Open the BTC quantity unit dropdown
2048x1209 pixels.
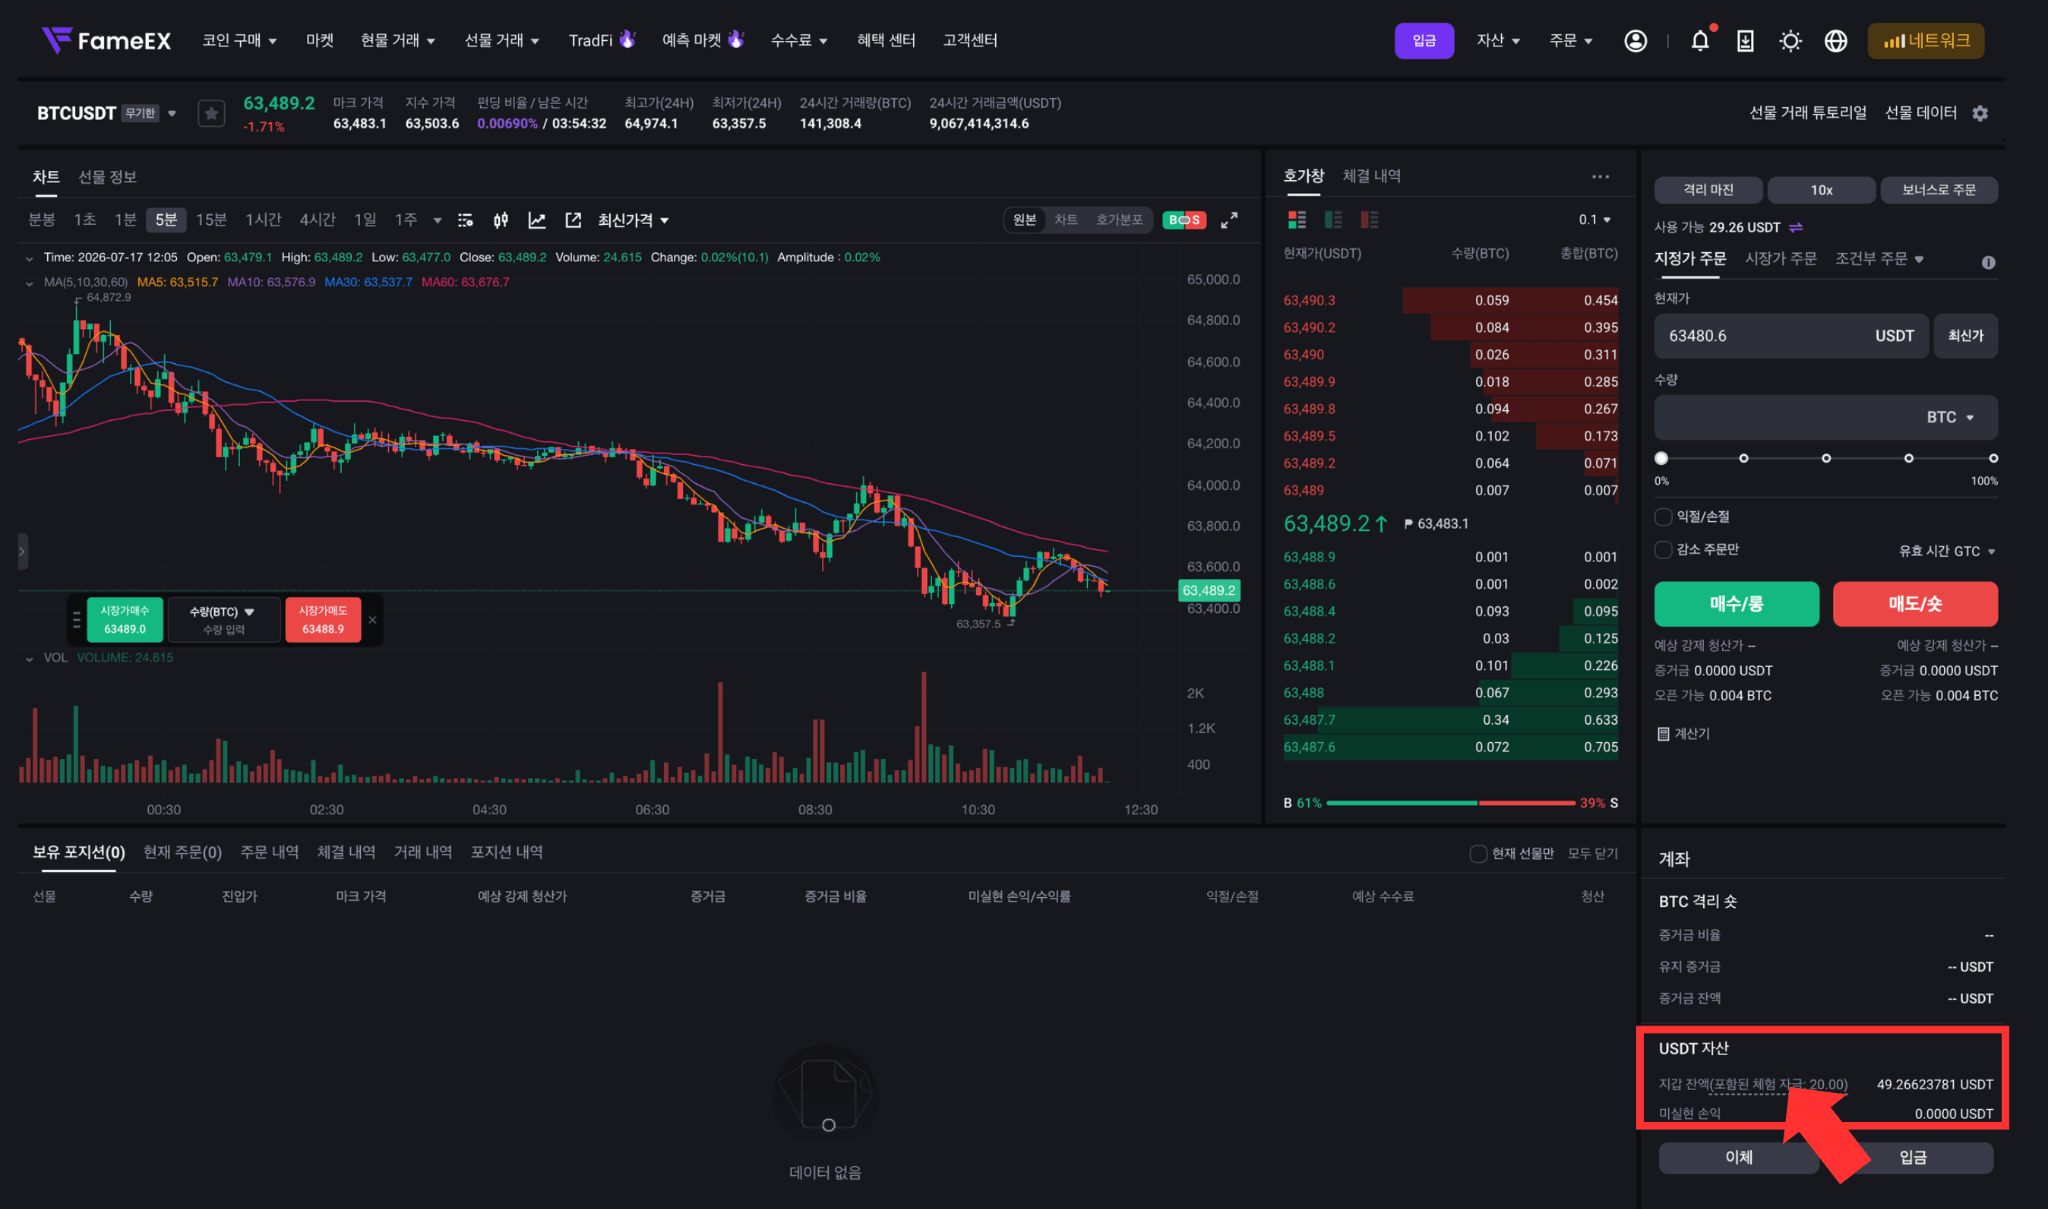(1950, 417)
